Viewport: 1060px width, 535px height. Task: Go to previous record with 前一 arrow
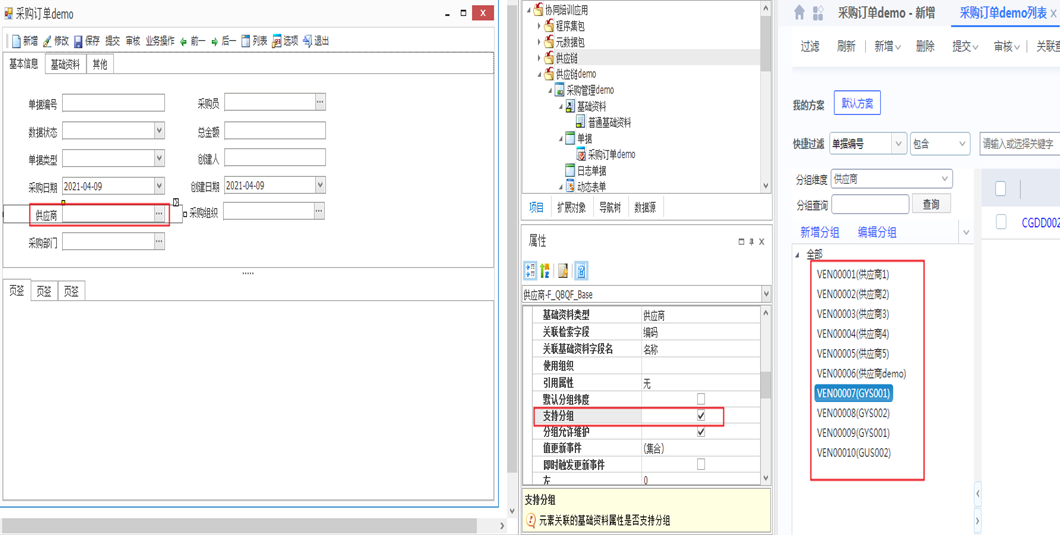click(184, 41)
